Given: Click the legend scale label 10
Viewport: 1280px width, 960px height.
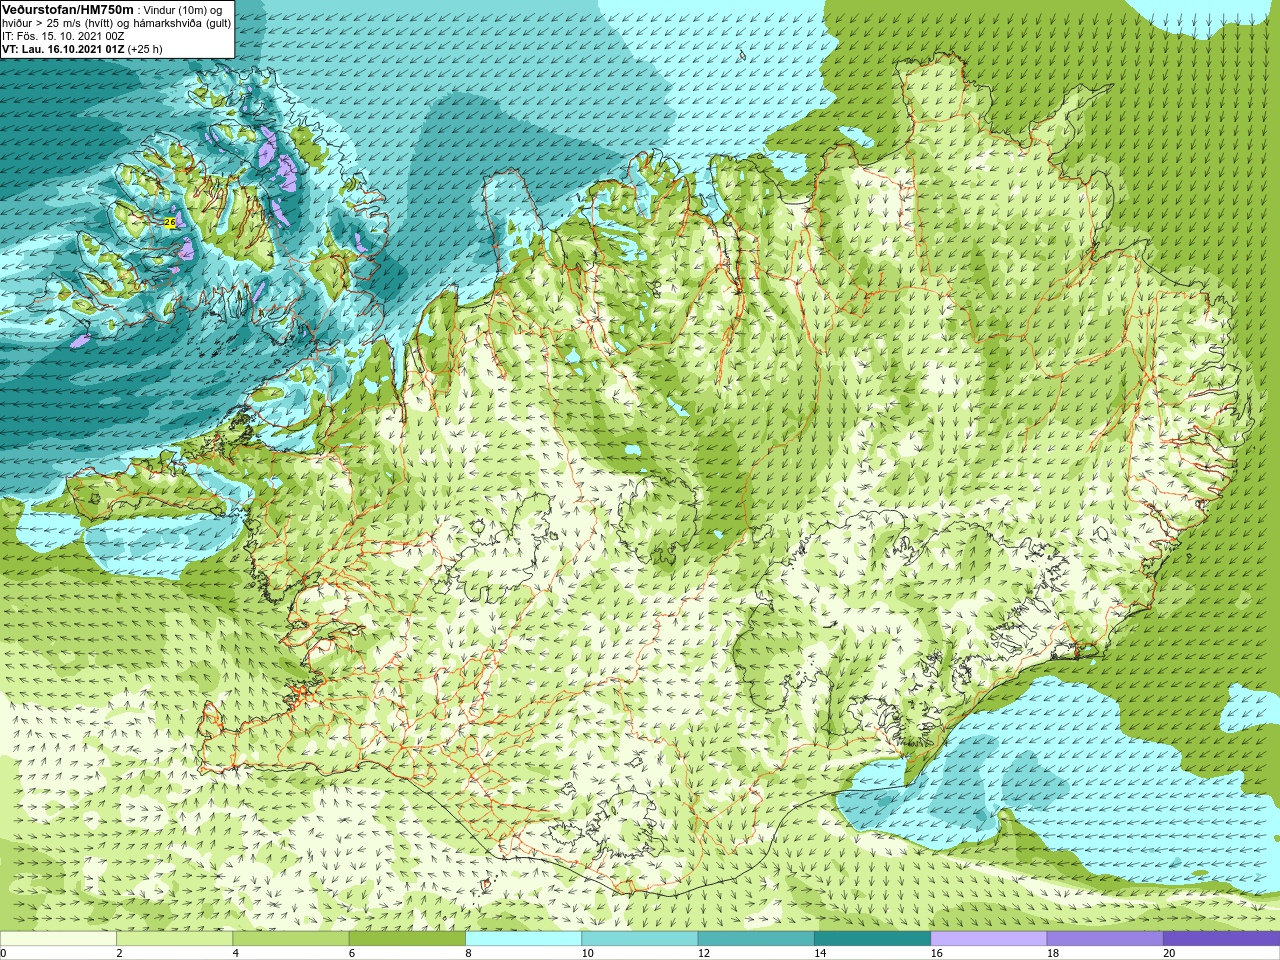Looking at the screenshot, I should point(588,953).
